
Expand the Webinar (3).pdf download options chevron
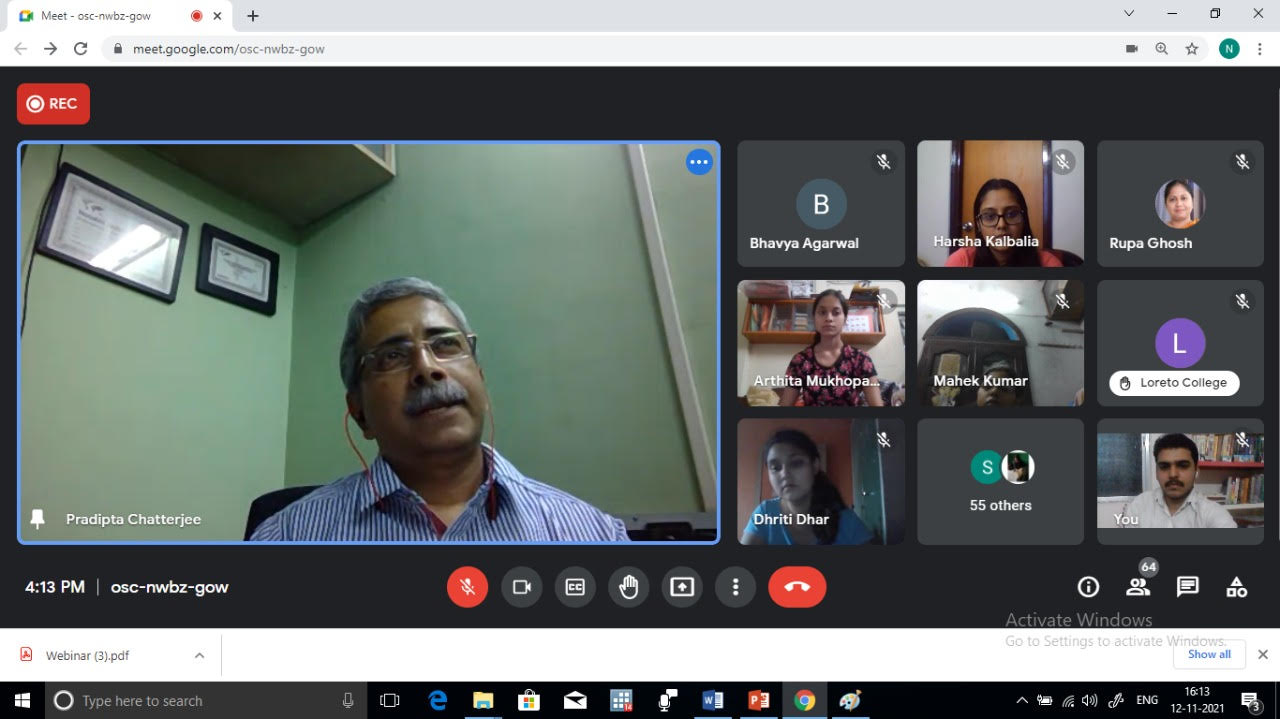point(199,656)
